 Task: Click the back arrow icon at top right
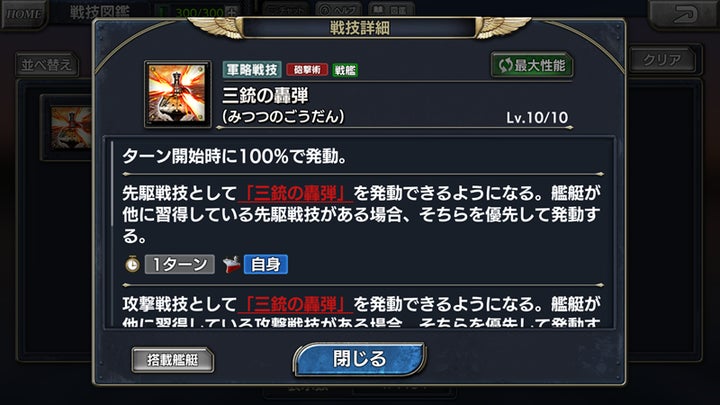point(684,14)
